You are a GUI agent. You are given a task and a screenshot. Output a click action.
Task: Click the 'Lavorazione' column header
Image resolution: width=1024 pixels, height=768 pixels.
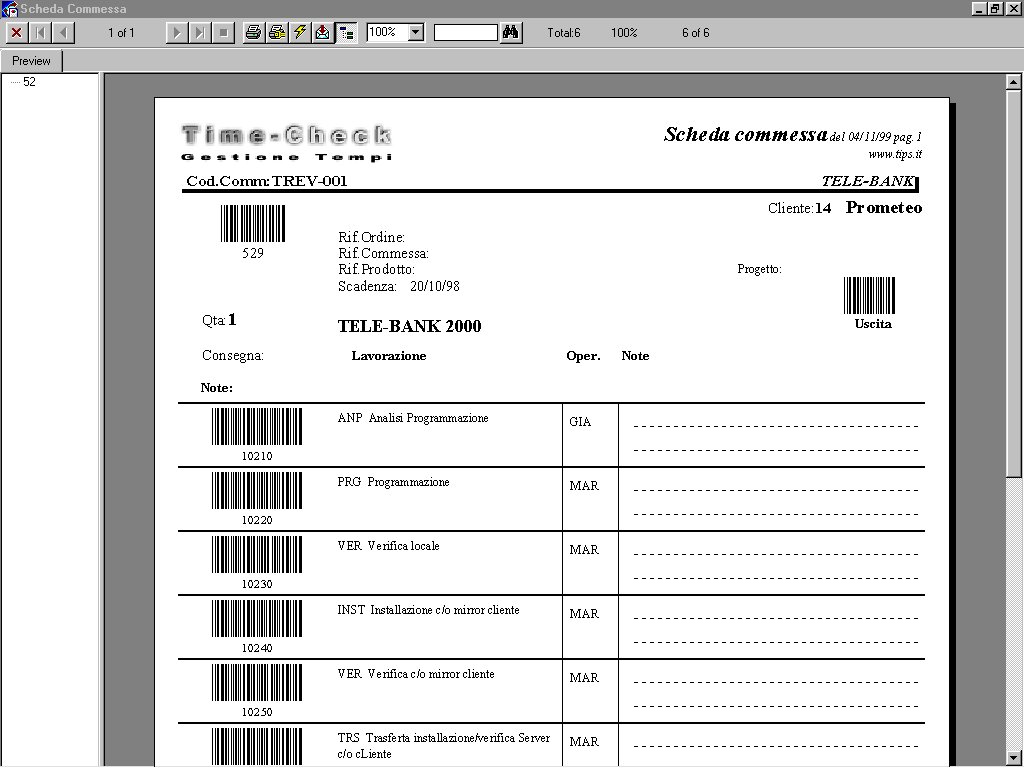click(x=389, y=356)
